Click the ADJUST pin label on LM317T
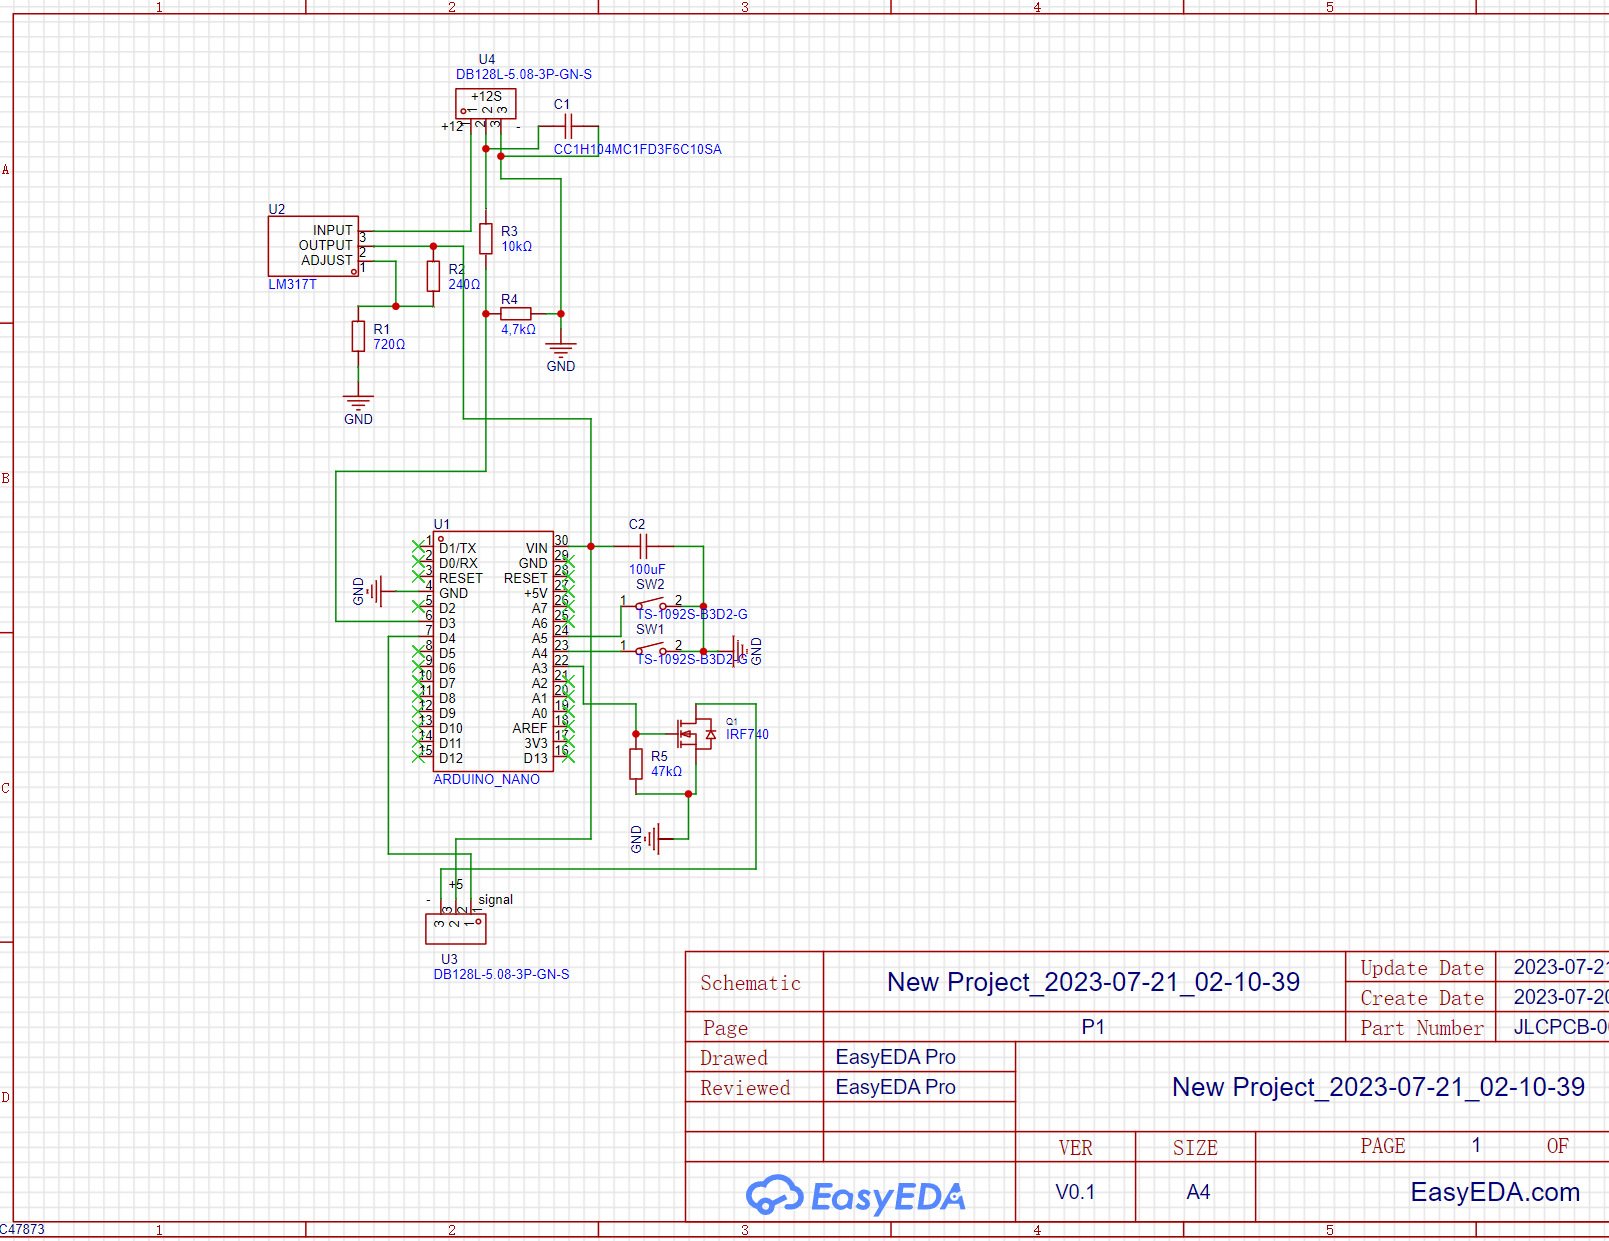Viewport: 1609px width, 1241px height. pos(327,260)
